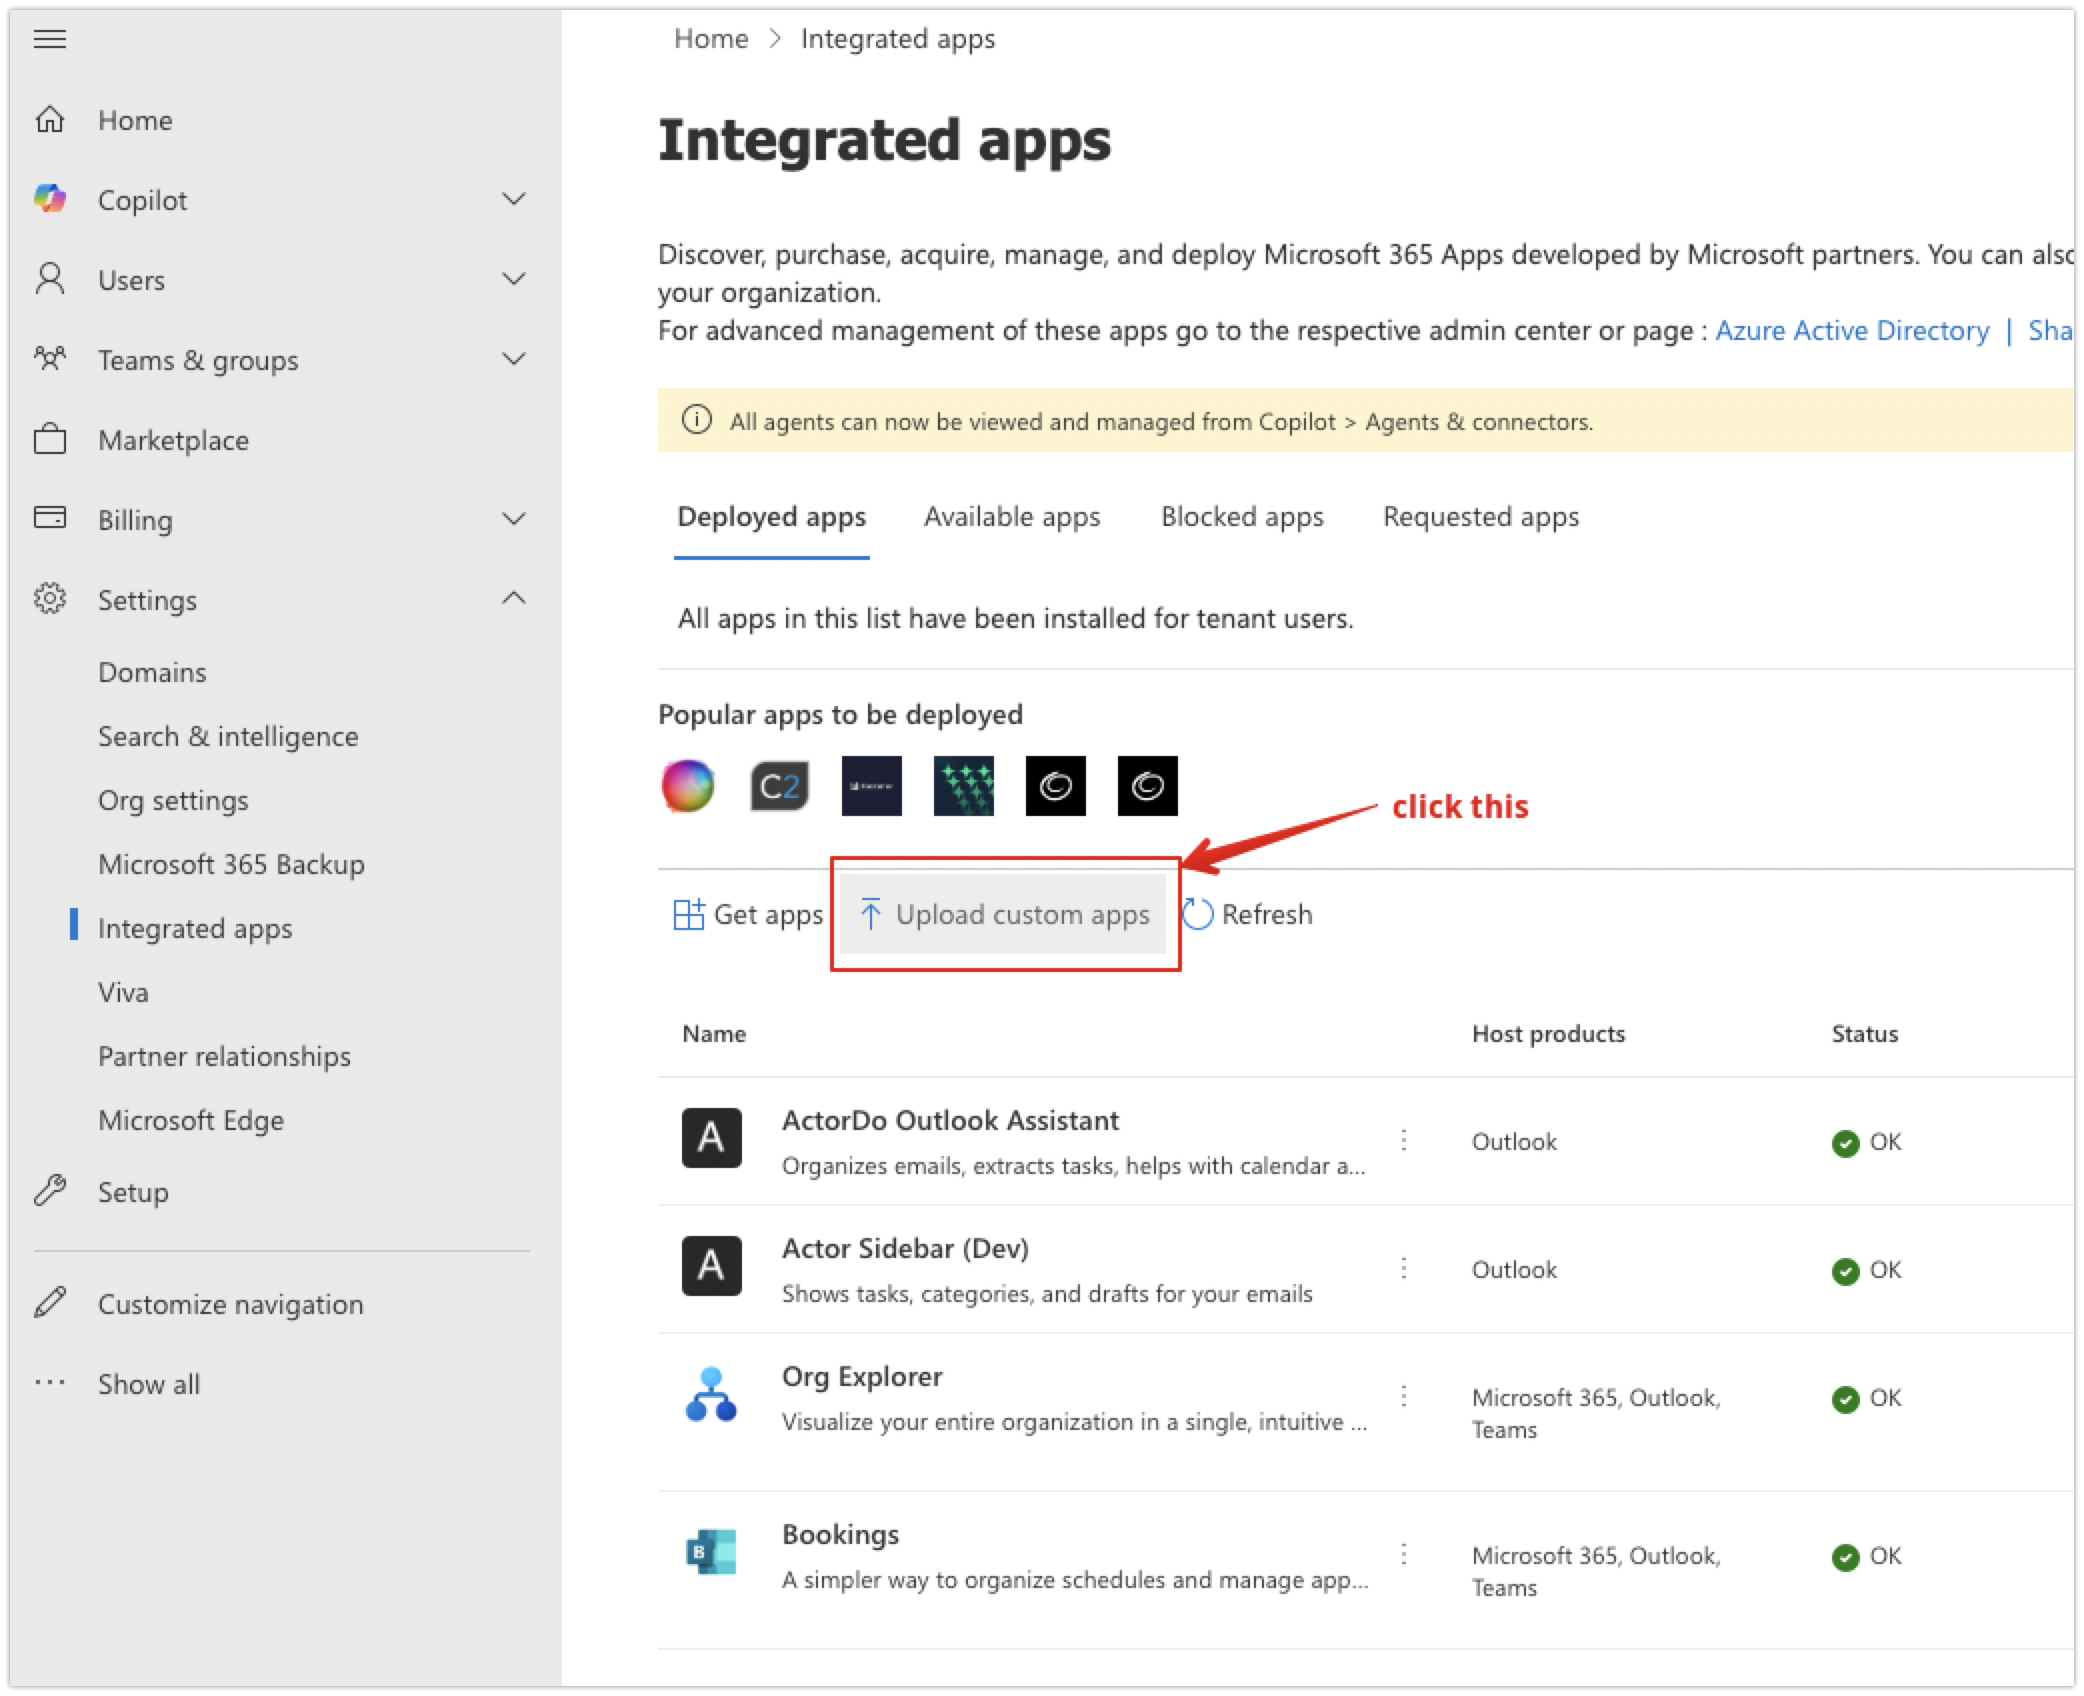Click the Setup wrench icon

point(50,1191)
